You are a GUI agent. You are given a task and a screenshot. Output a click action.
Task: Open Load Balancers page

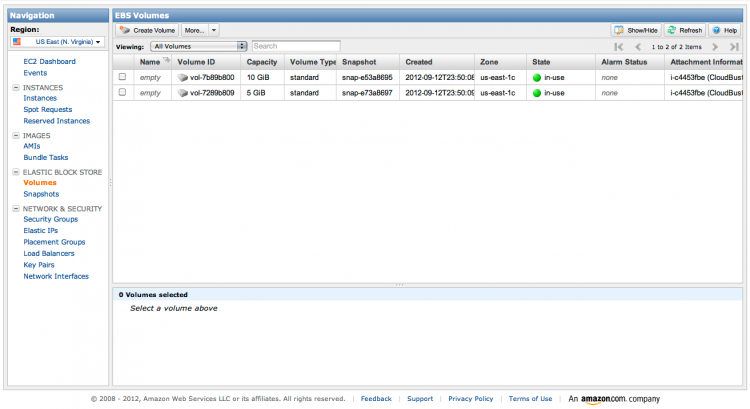click(x=49, y=254)
